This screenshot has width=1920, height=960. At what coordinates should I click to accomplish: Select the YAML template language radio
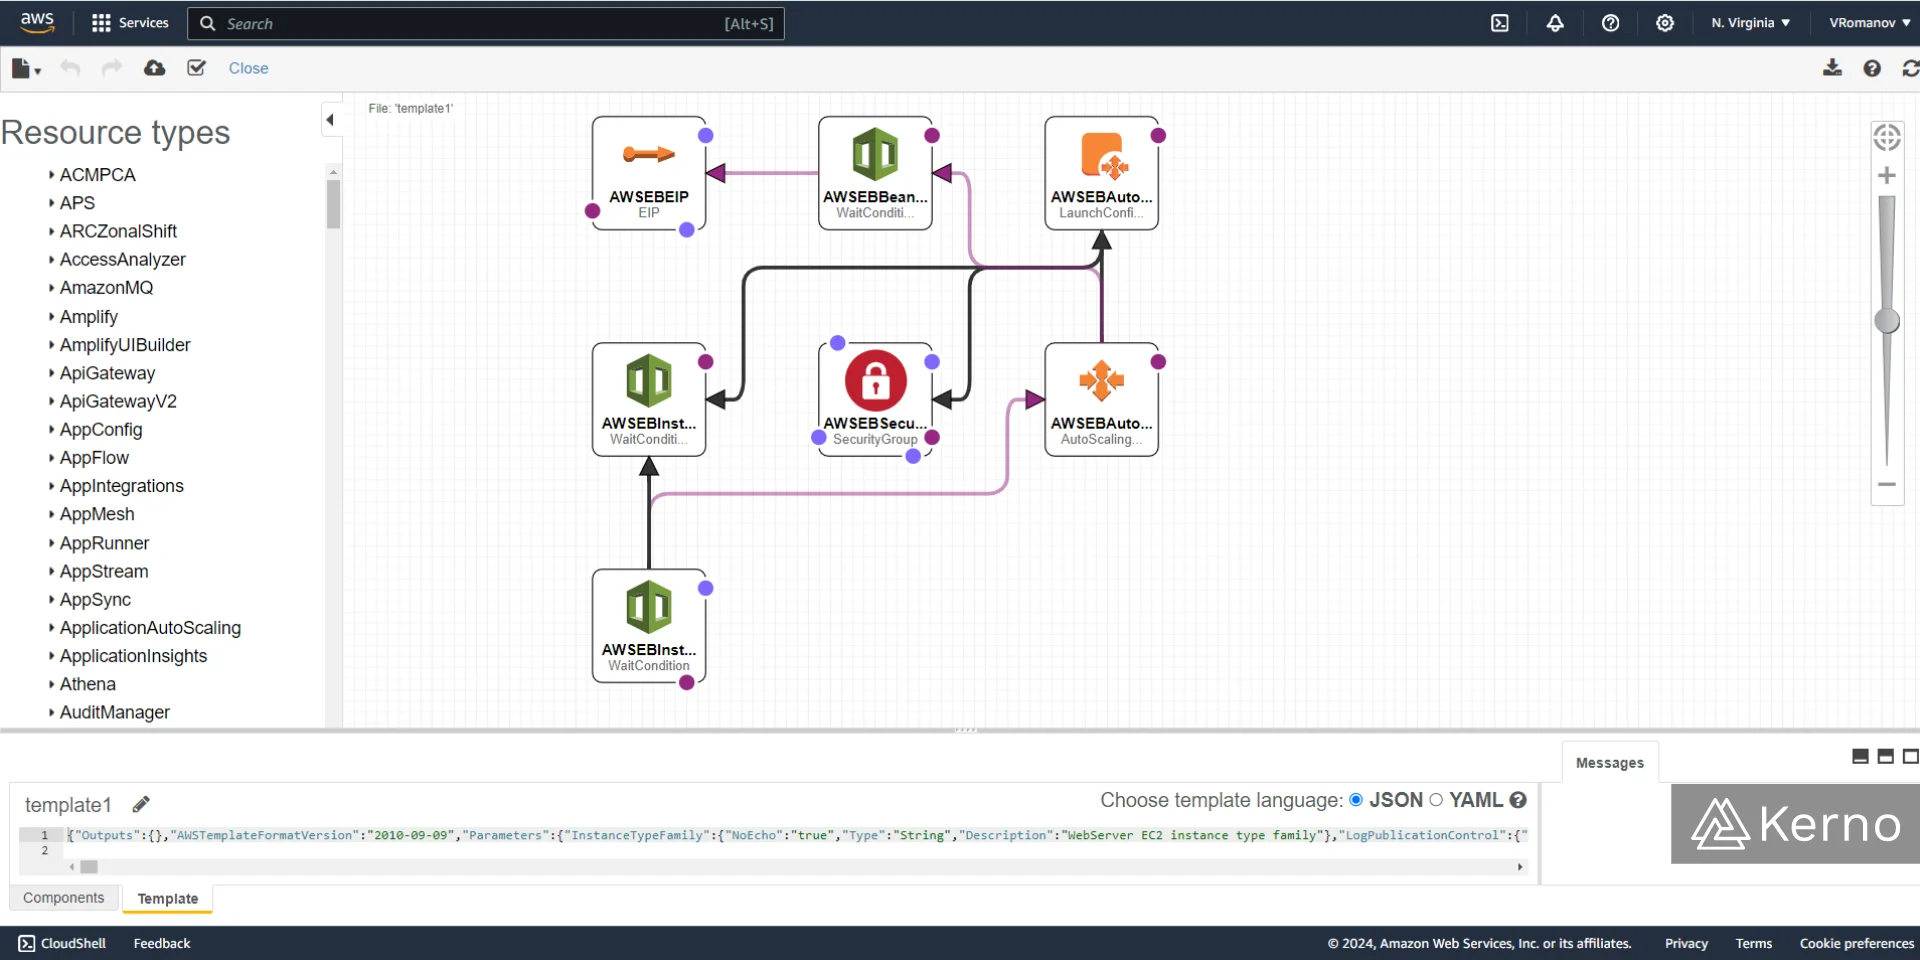point(1436,800)
